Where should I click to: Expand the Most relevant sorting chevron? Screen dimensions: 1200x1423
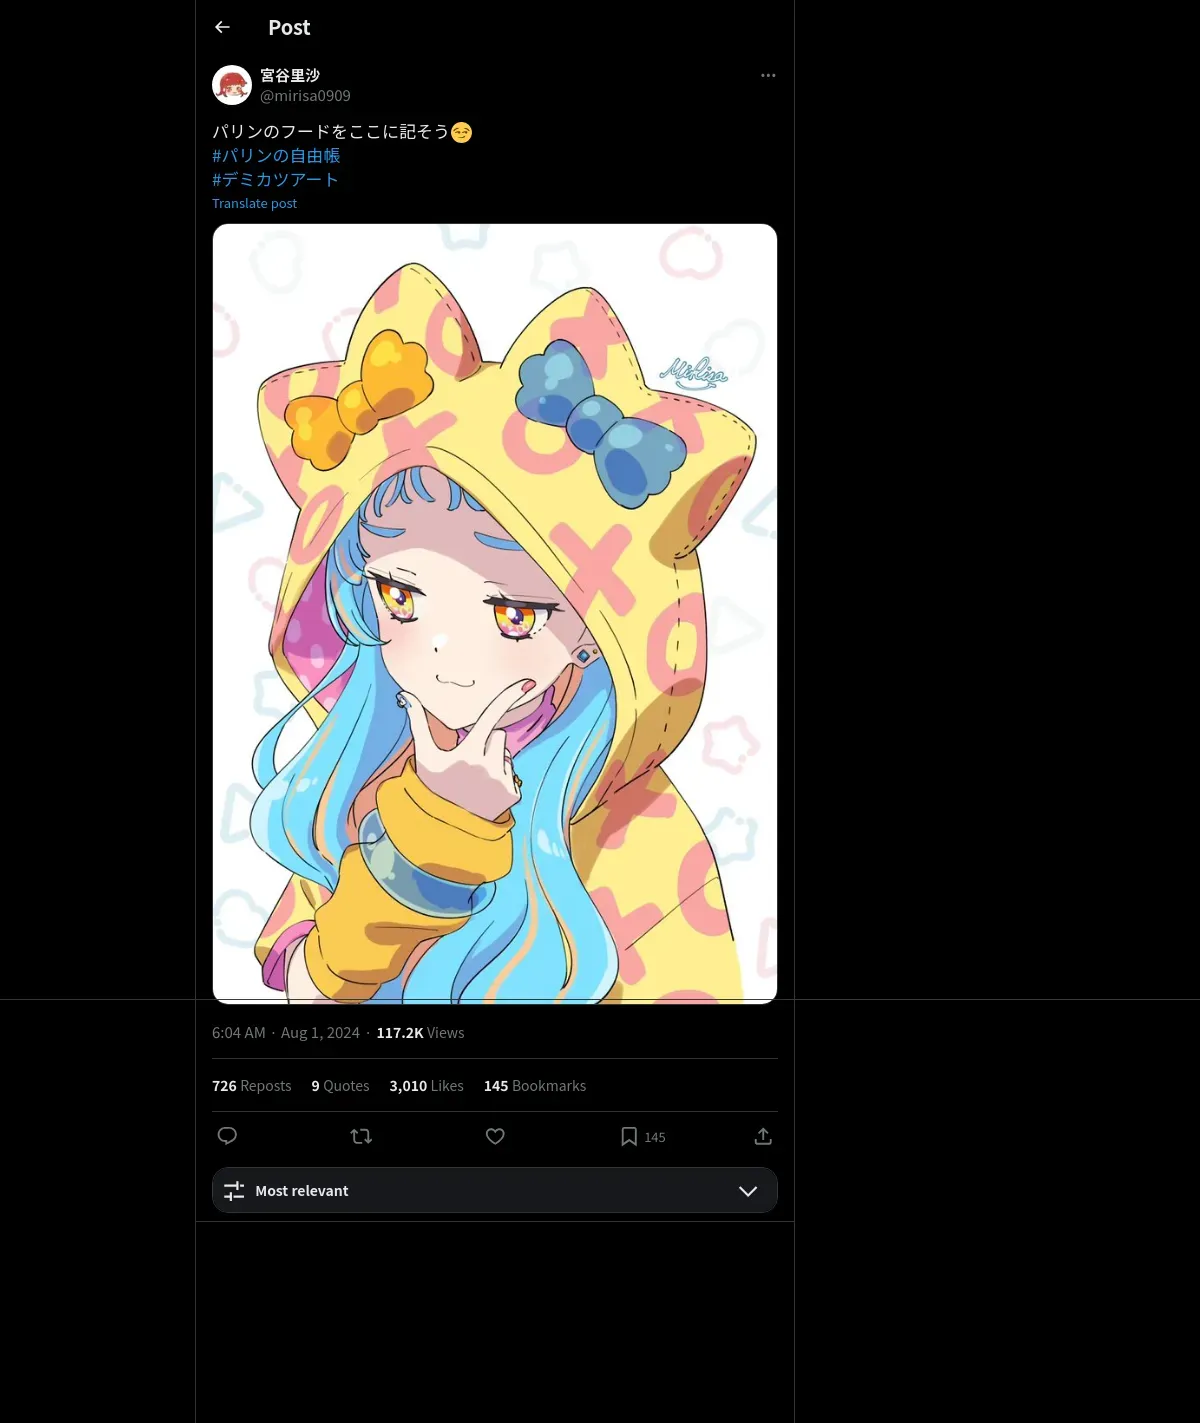click(x=748, y=1191)
